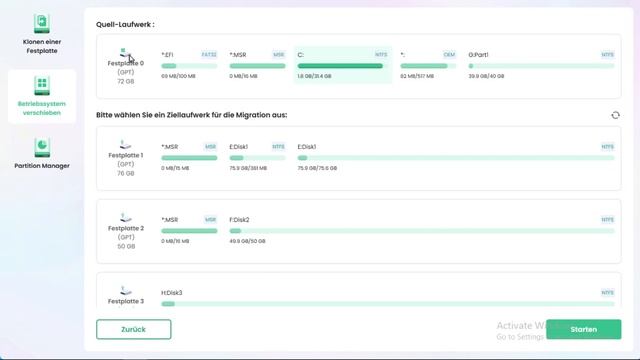The image size is (640, 360).
Task: Click the *:MSR label on Festplatte 0
Action: pyautogui.click(x=238, y=55)
